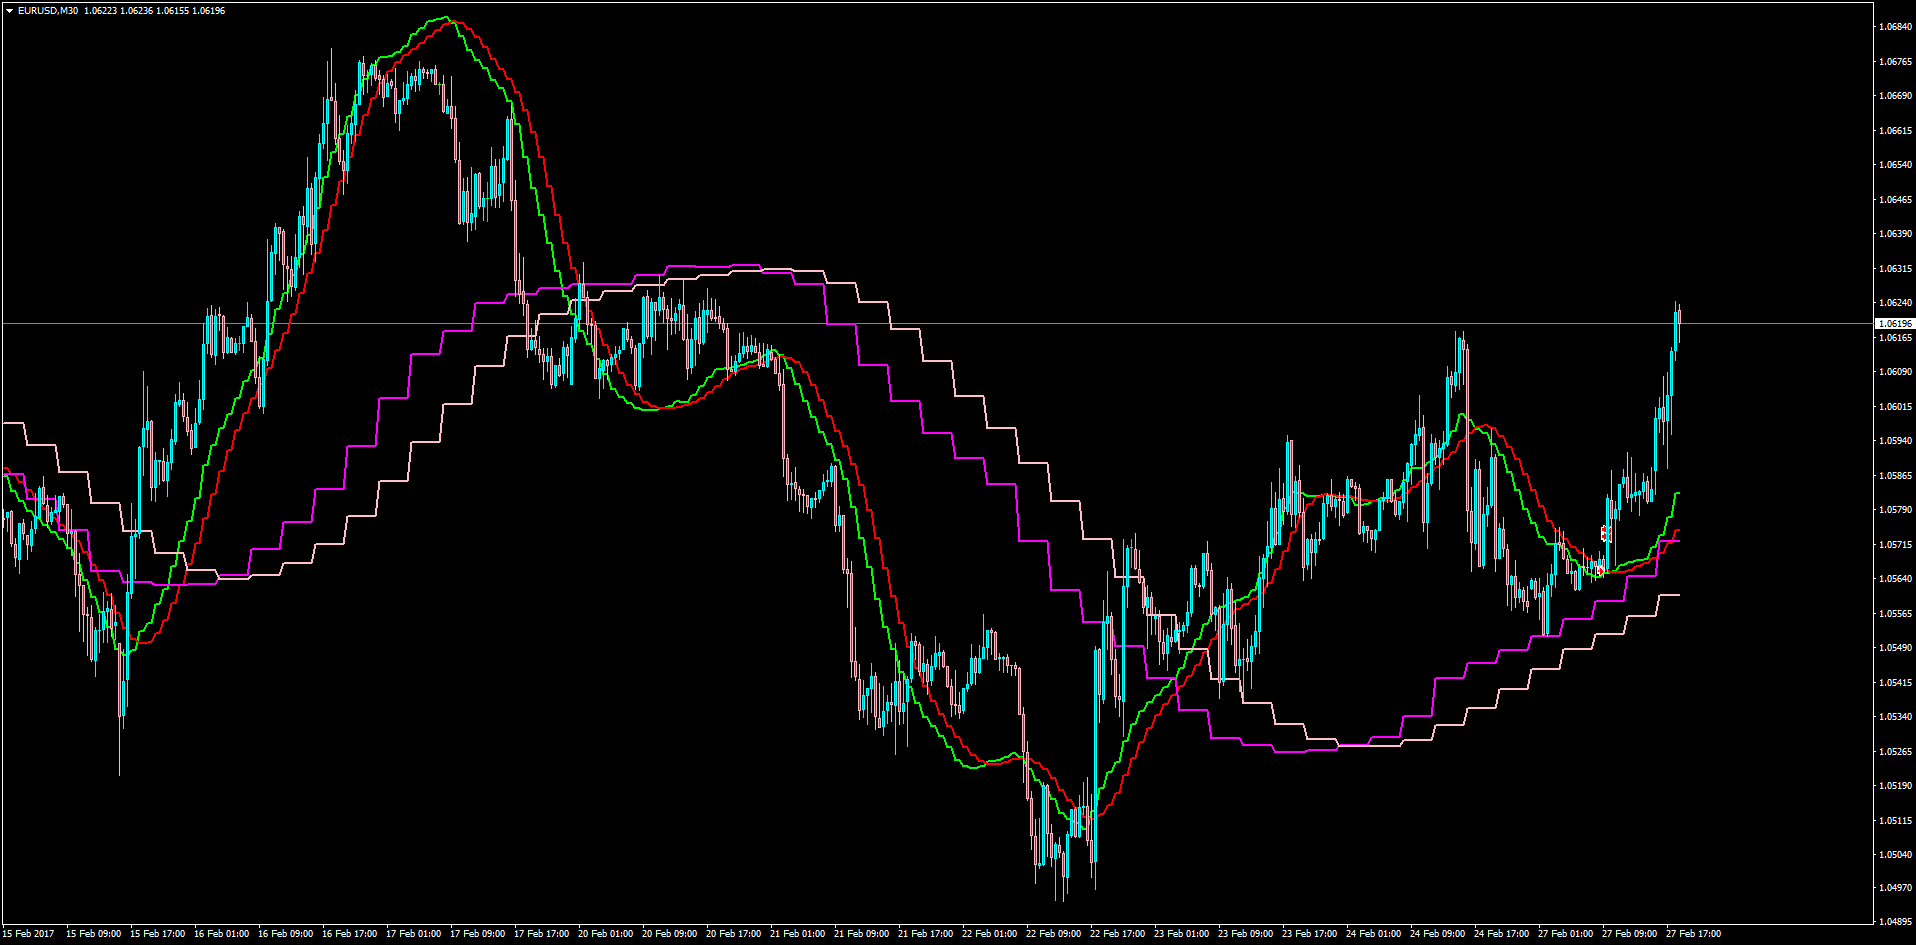This screenshot has height=945, width=1916.
Task: Click the 27 Feb 17:00 time label
Action: pyautogui.click(x=1693, y=934)
